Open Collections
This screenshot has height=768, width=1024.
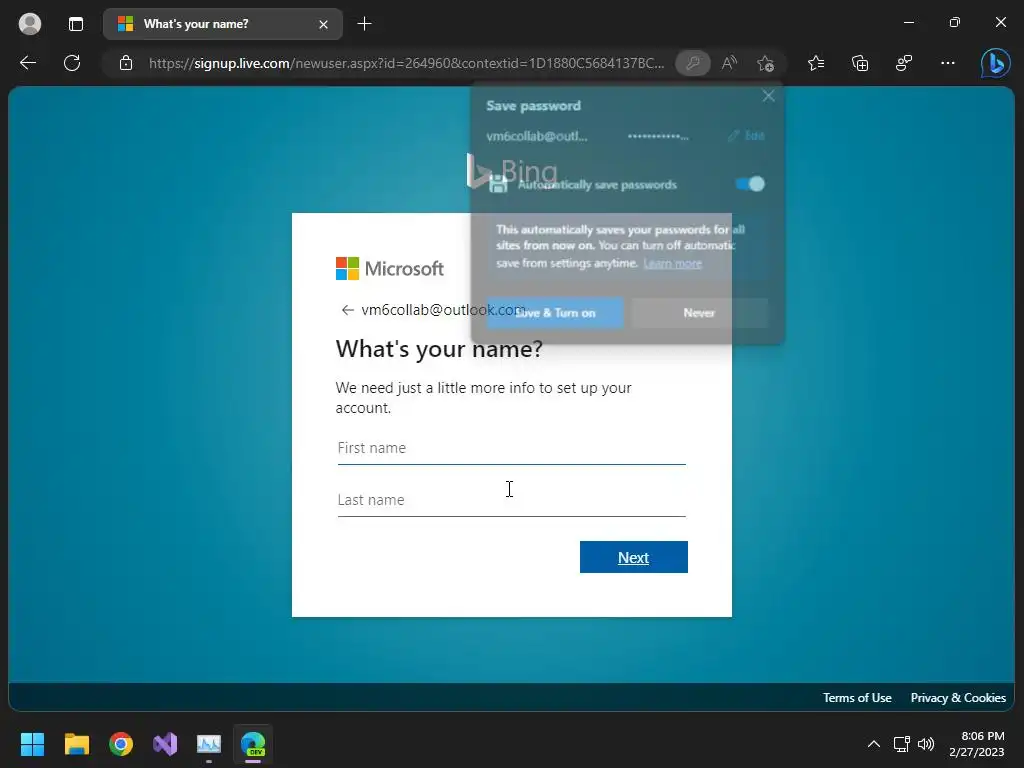[x=860, y=63]
